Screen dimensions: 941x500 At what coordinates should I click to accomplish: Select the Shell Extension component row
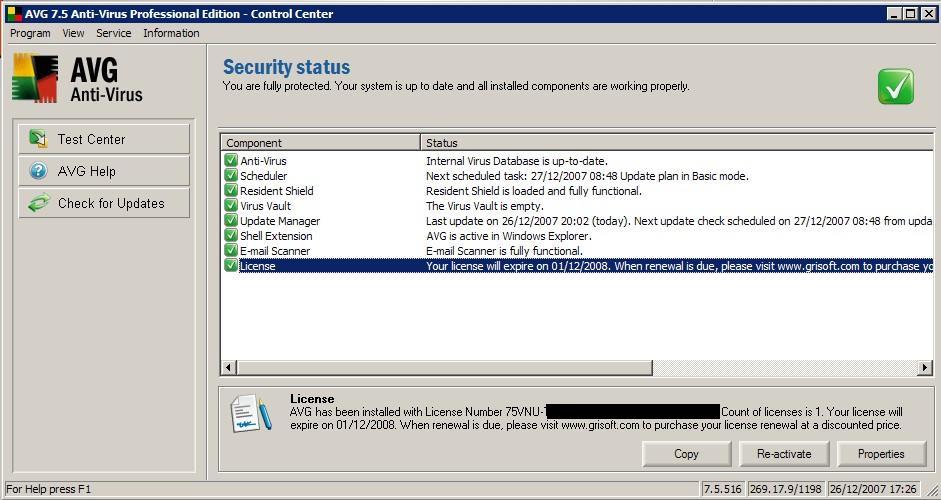coord(577,236)
